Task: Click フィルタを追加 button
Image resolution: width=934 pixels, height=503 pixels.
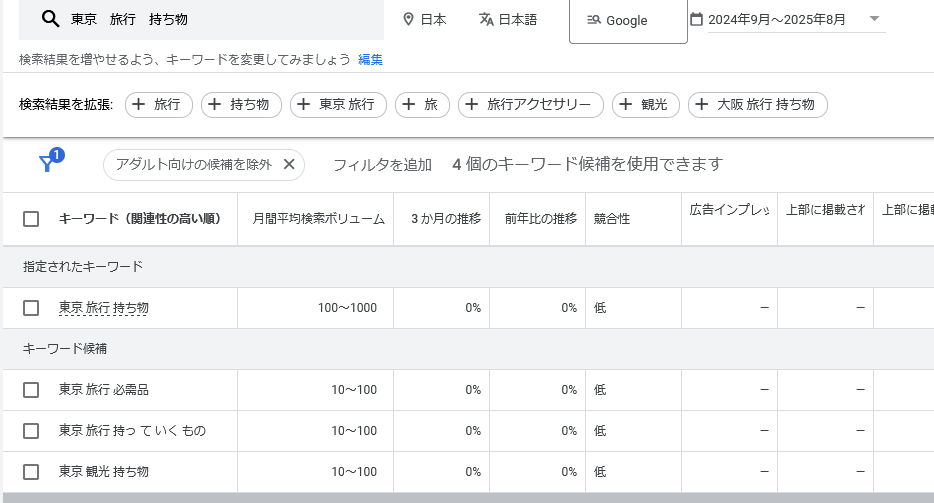Action: point(382,164)
